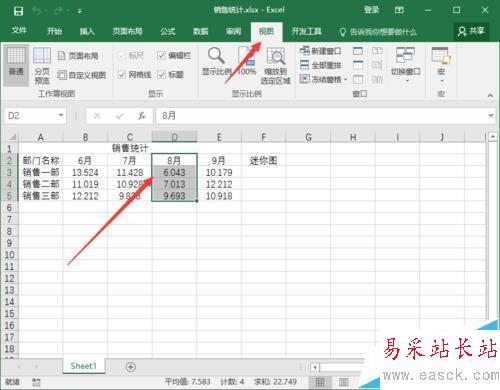Click the Insert Function fx icon
The width and height of the screenshot is (500, 390).
142,116
